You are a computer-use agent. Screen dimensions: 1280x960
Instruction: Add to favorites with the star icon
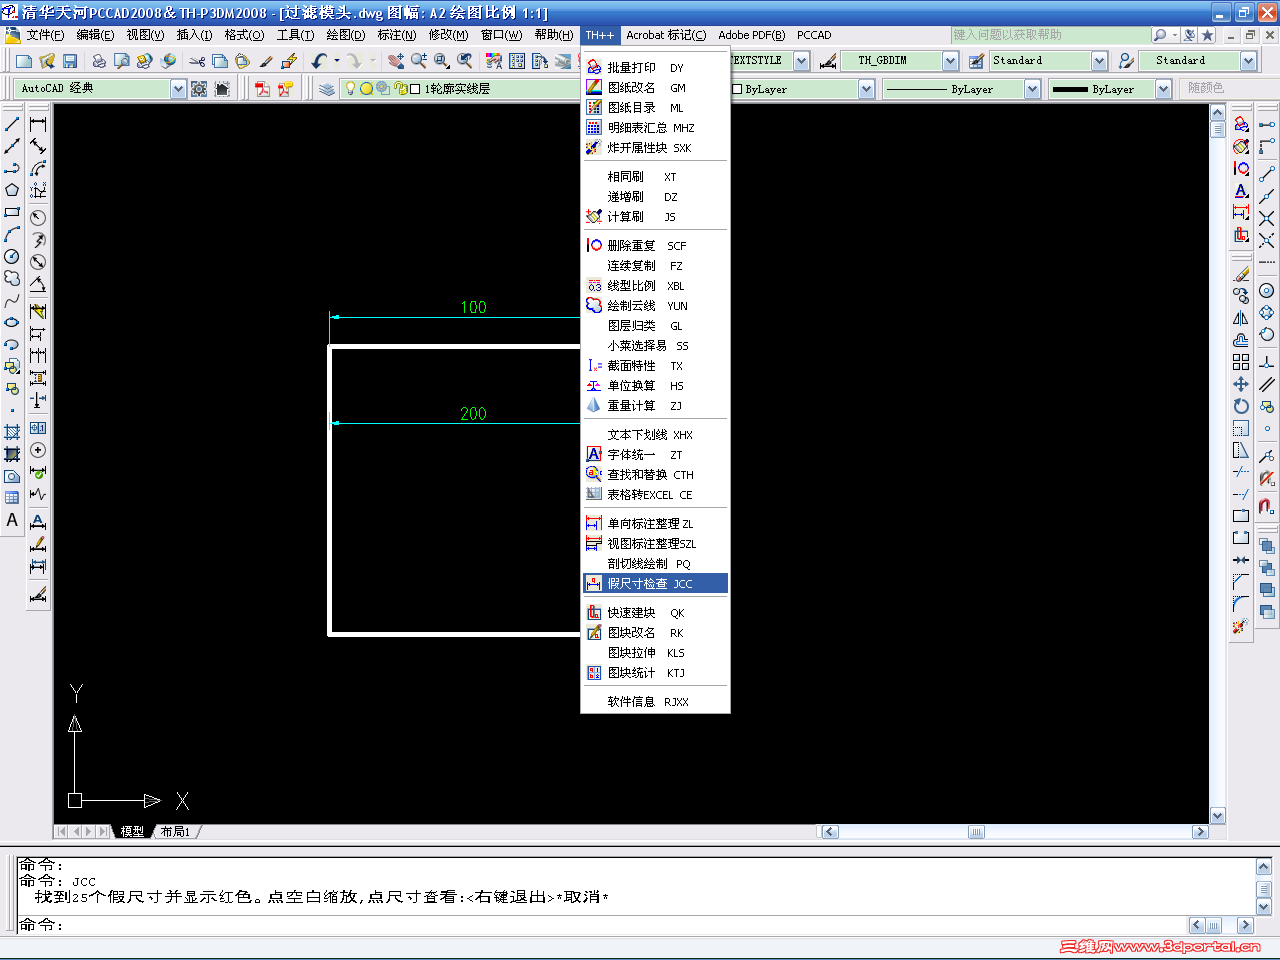coord(1207,35)
